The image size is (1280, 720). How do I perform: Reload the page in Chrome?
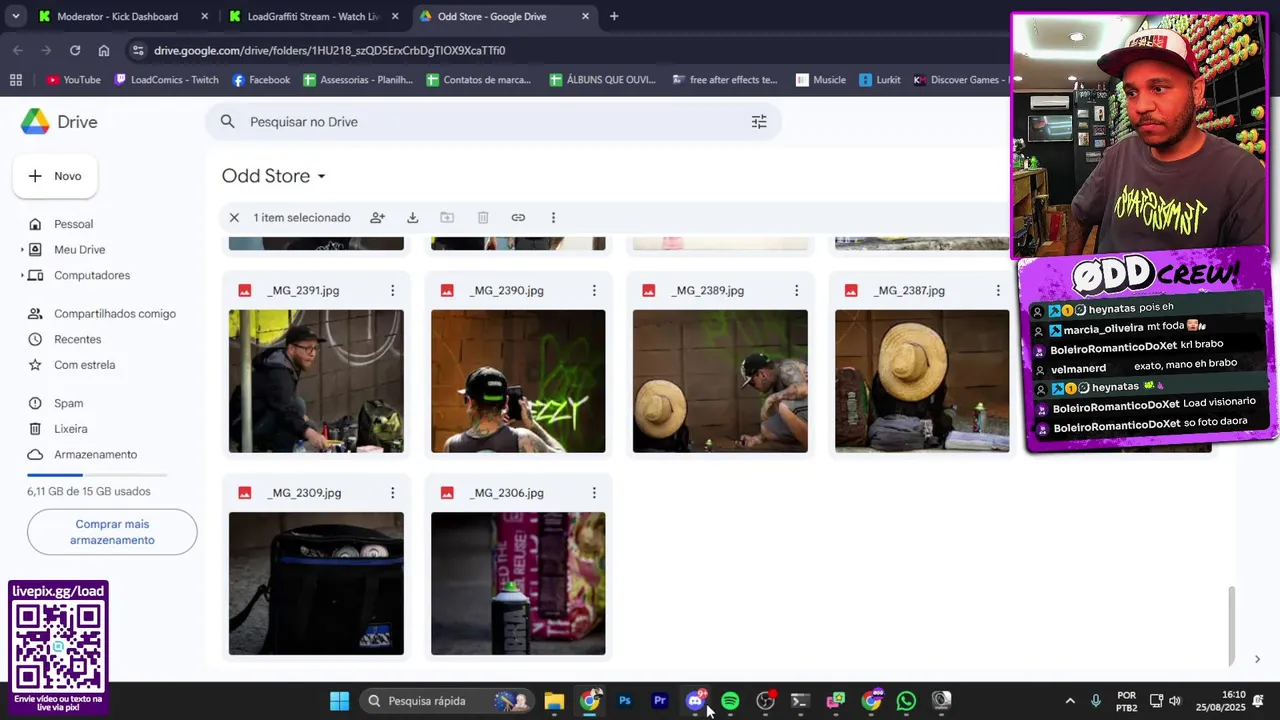coord(75,50)
